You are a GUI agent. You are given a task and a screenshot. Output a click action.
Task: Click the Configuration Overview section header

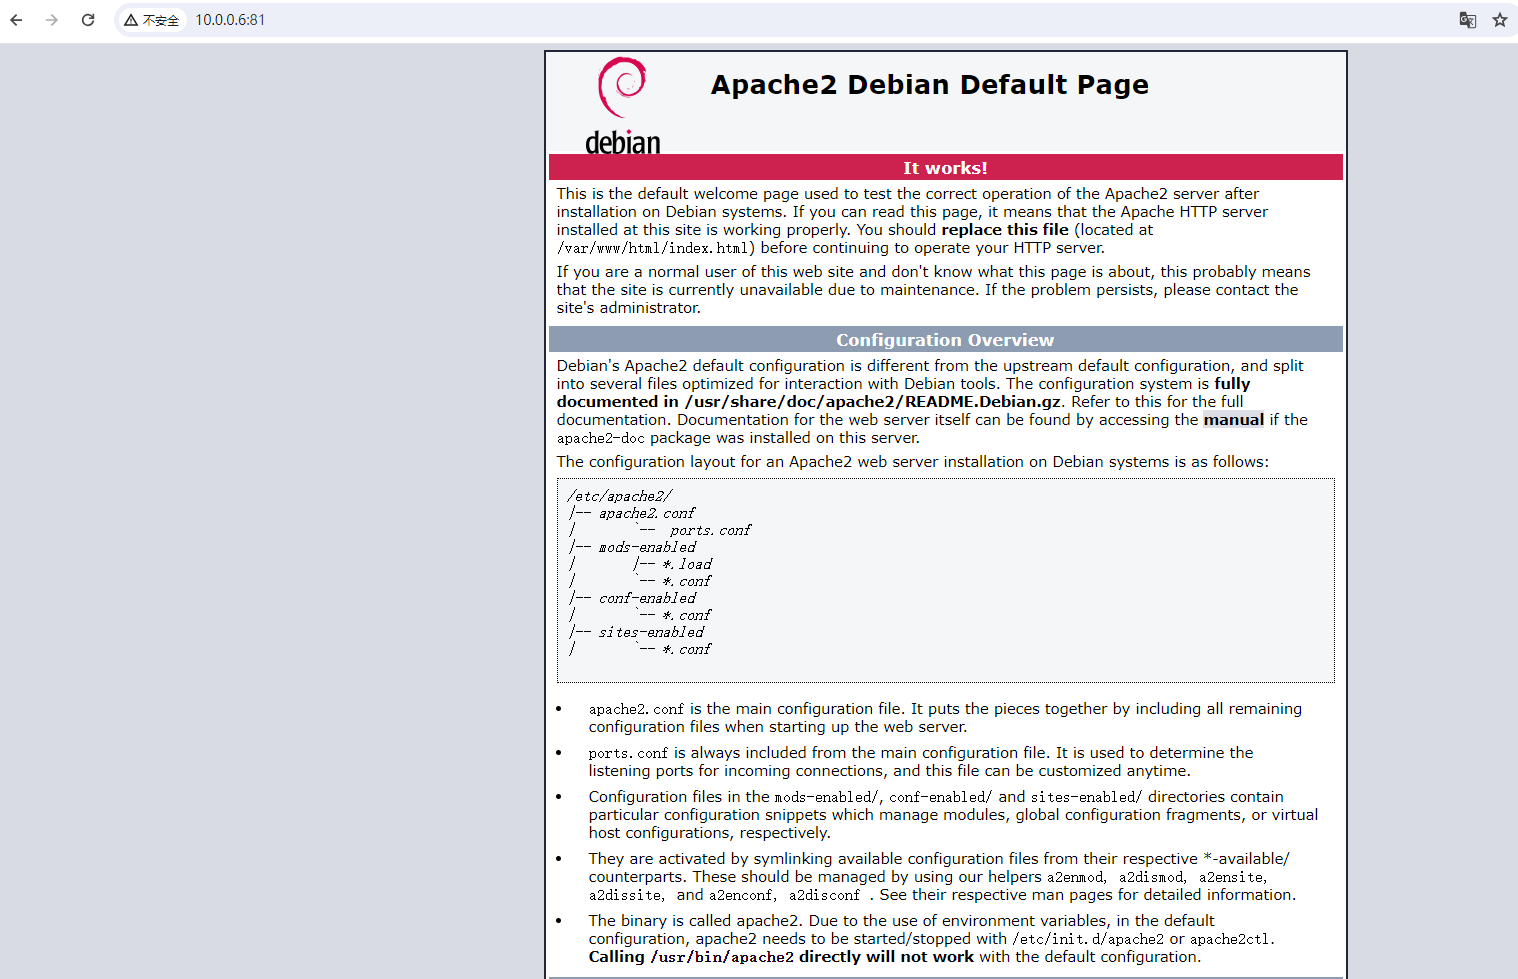pos(945,340)
